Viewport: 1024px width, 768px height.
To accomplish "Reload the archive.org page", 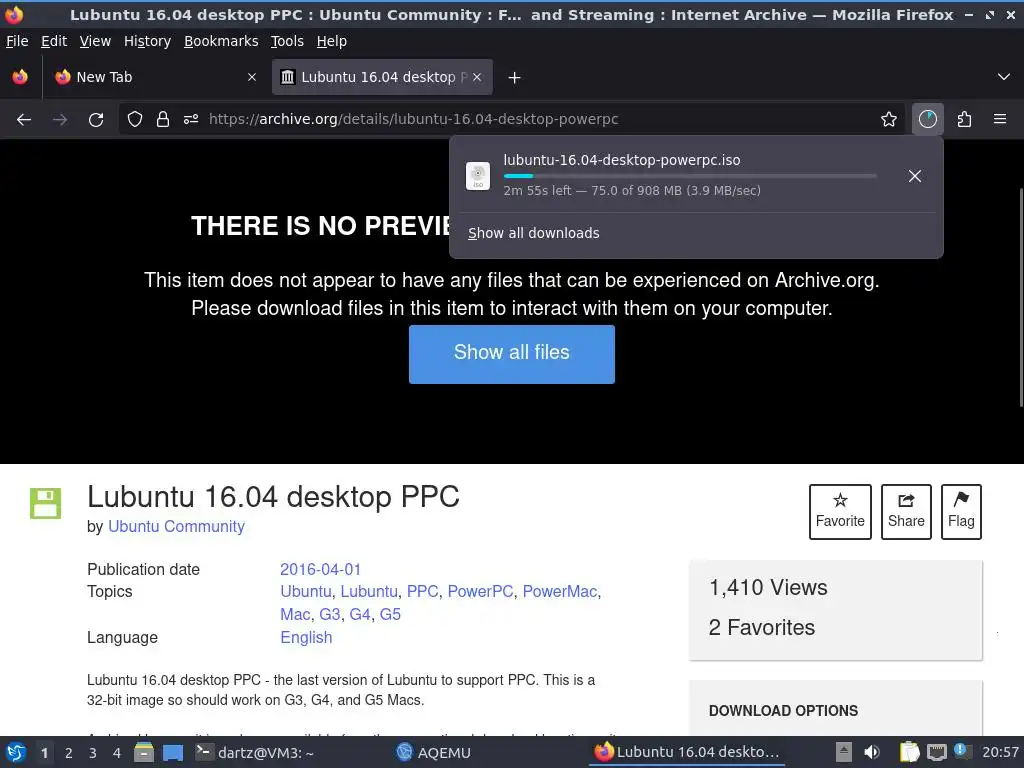I will click(96, 120).
